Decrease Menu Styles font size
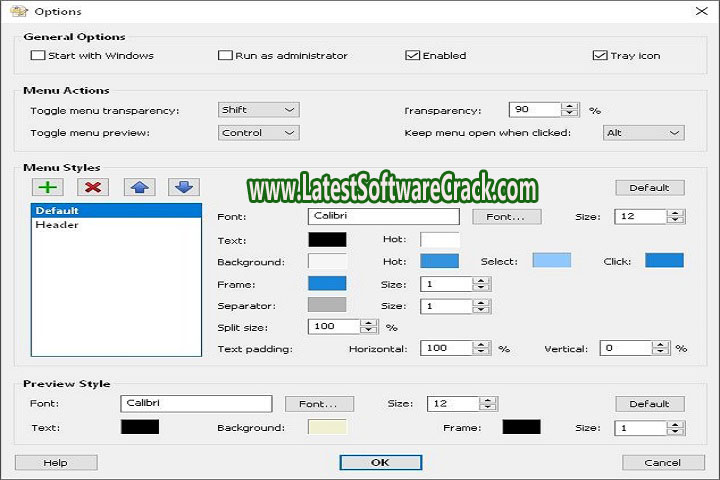The width and height of the screenshot is (720, 480). click(x=675, y=220)
